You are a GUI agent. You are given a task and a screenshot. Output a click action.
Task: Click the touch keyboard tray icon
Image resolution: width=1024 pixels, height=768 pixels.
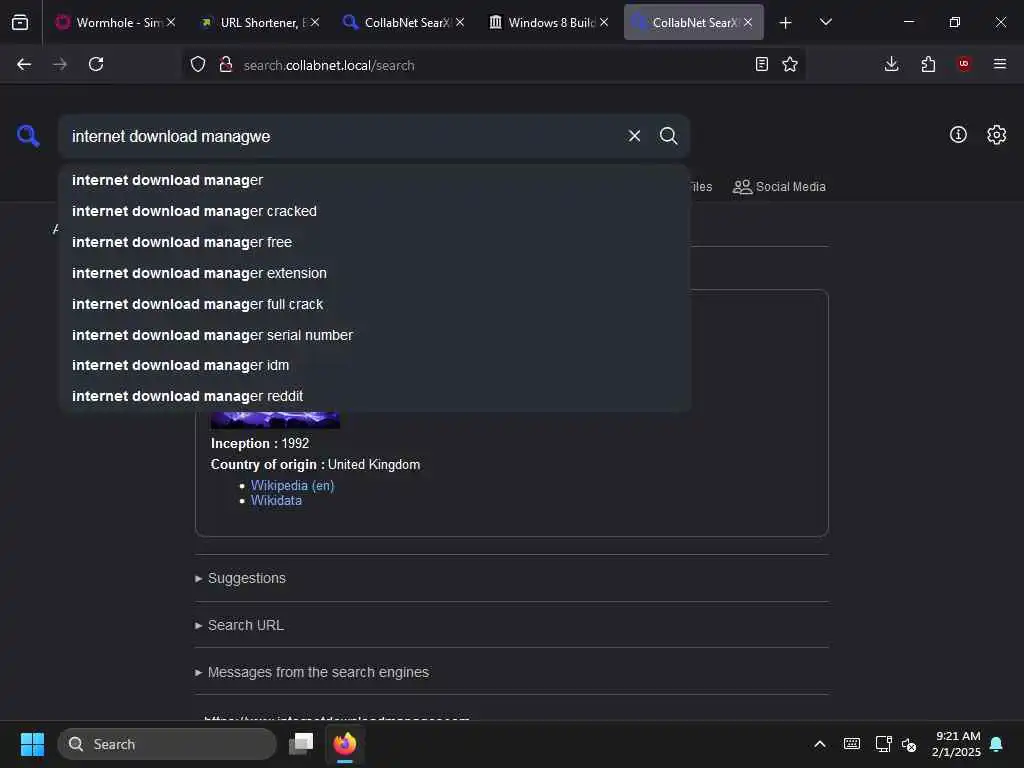pos(852,744)
